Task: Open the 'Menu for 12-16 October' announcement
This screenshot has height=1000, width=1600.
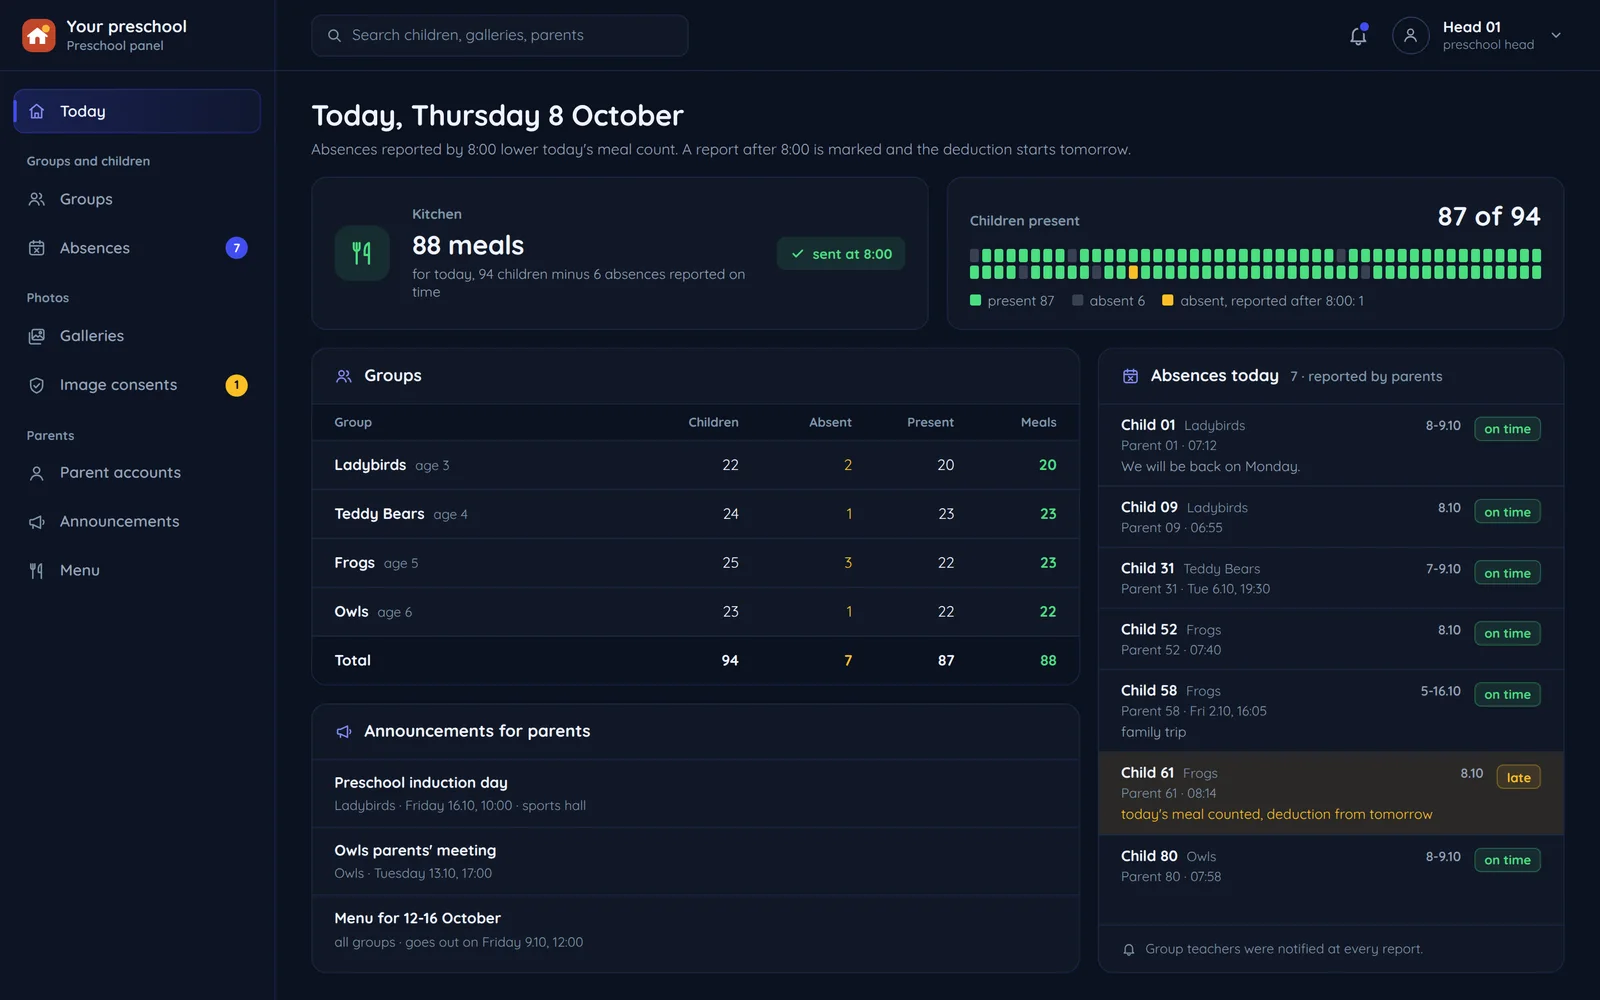Action: (x=695, y=929)
